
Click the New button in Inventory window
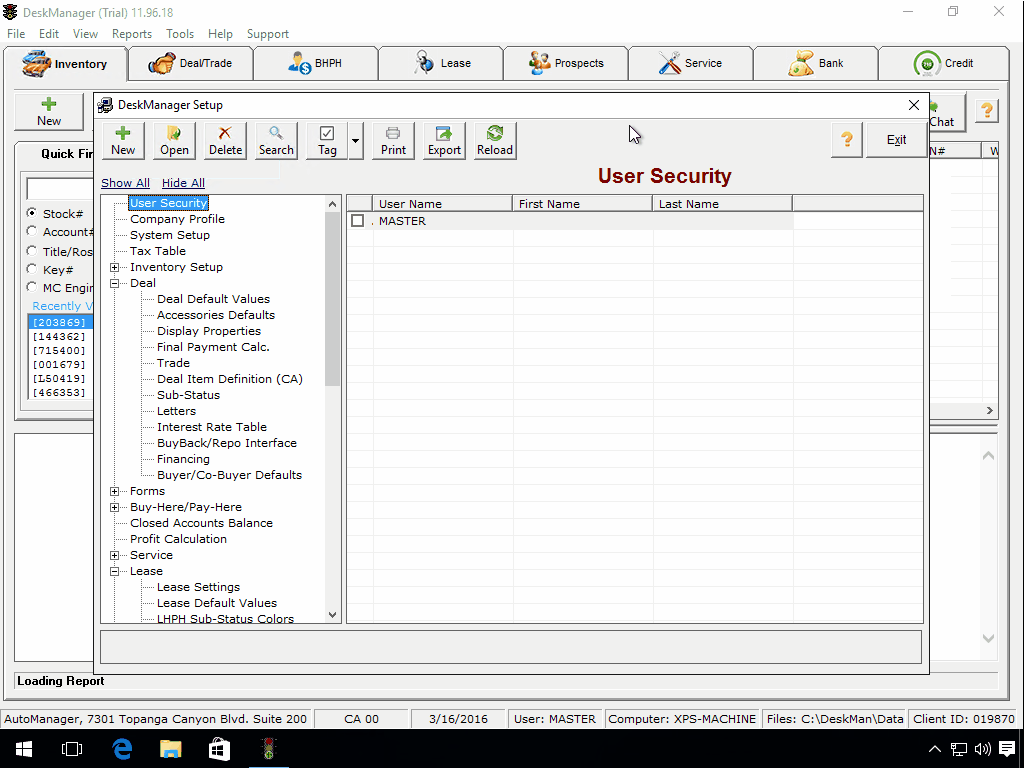(x=49, y=112)
